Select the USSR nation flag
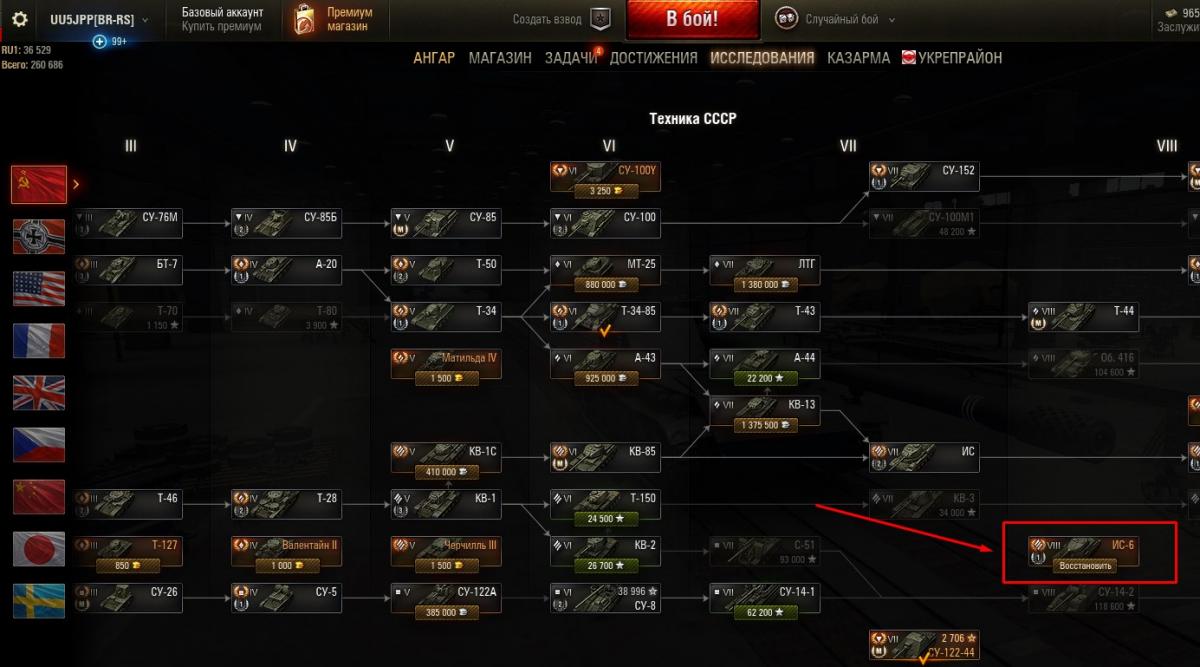Image resolution: width=1200 pixels, height=667 pixels. [x=39, y=184]
